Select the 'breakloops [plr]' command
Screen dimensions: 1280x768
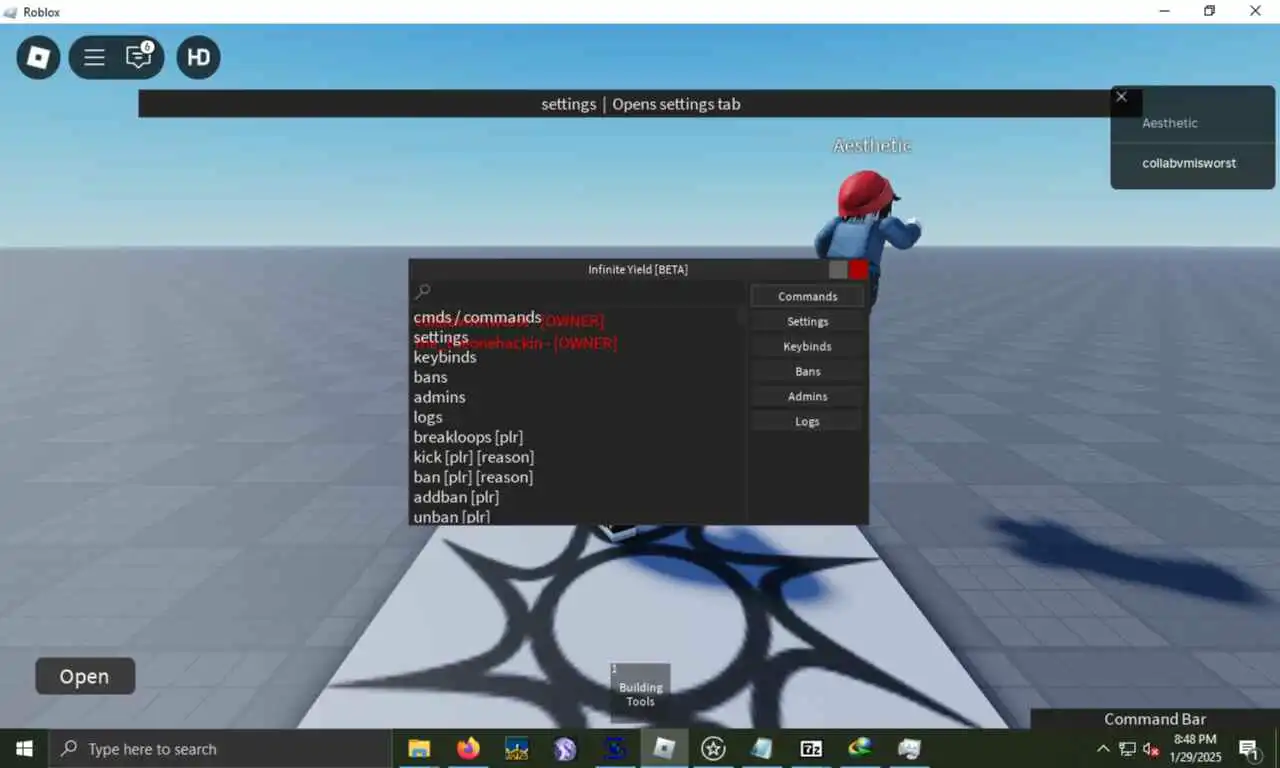click(x=468, y=437)
